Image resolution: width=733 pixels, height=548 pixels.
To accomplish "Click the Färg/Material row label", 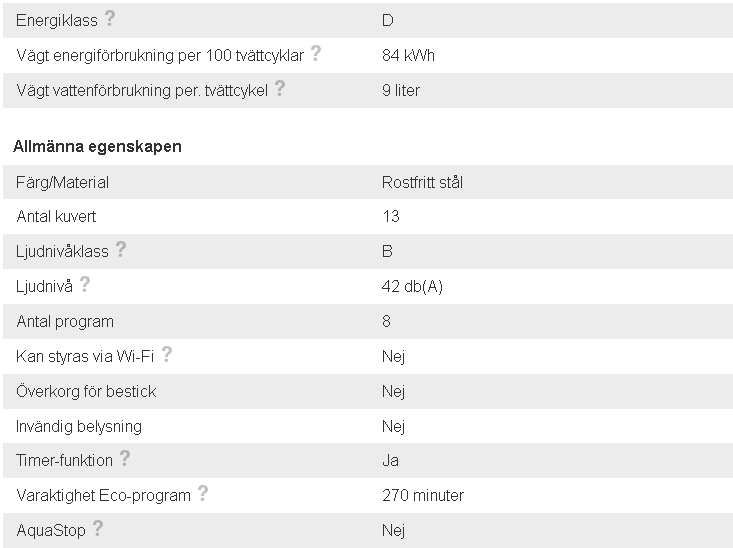I will click(62, 182).
